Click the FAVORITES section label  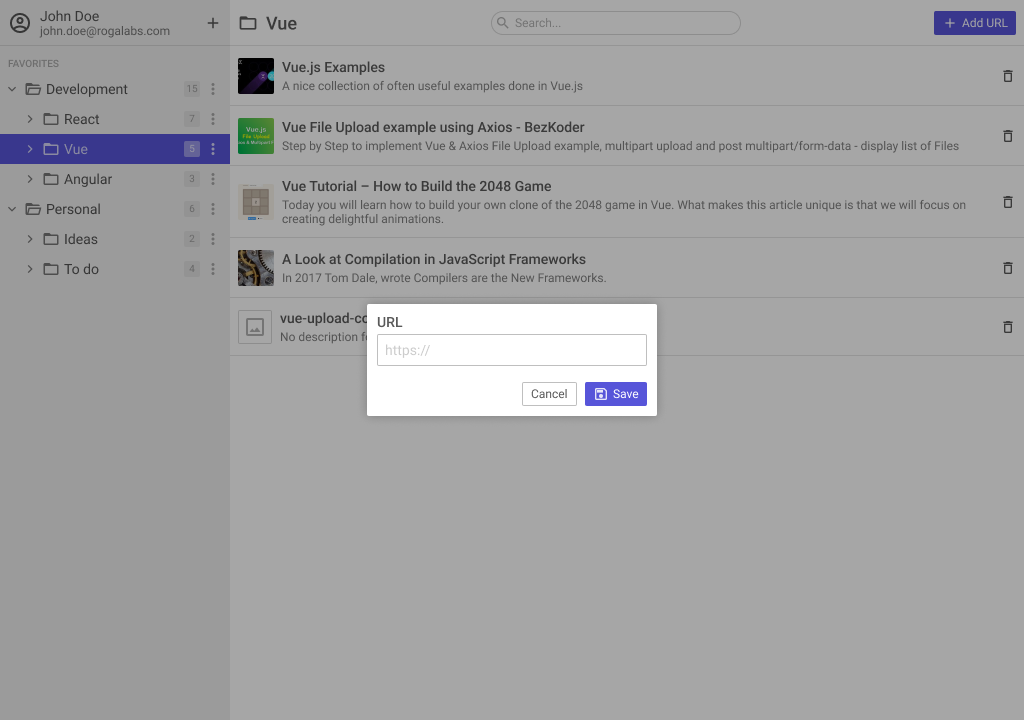(33, 63)
